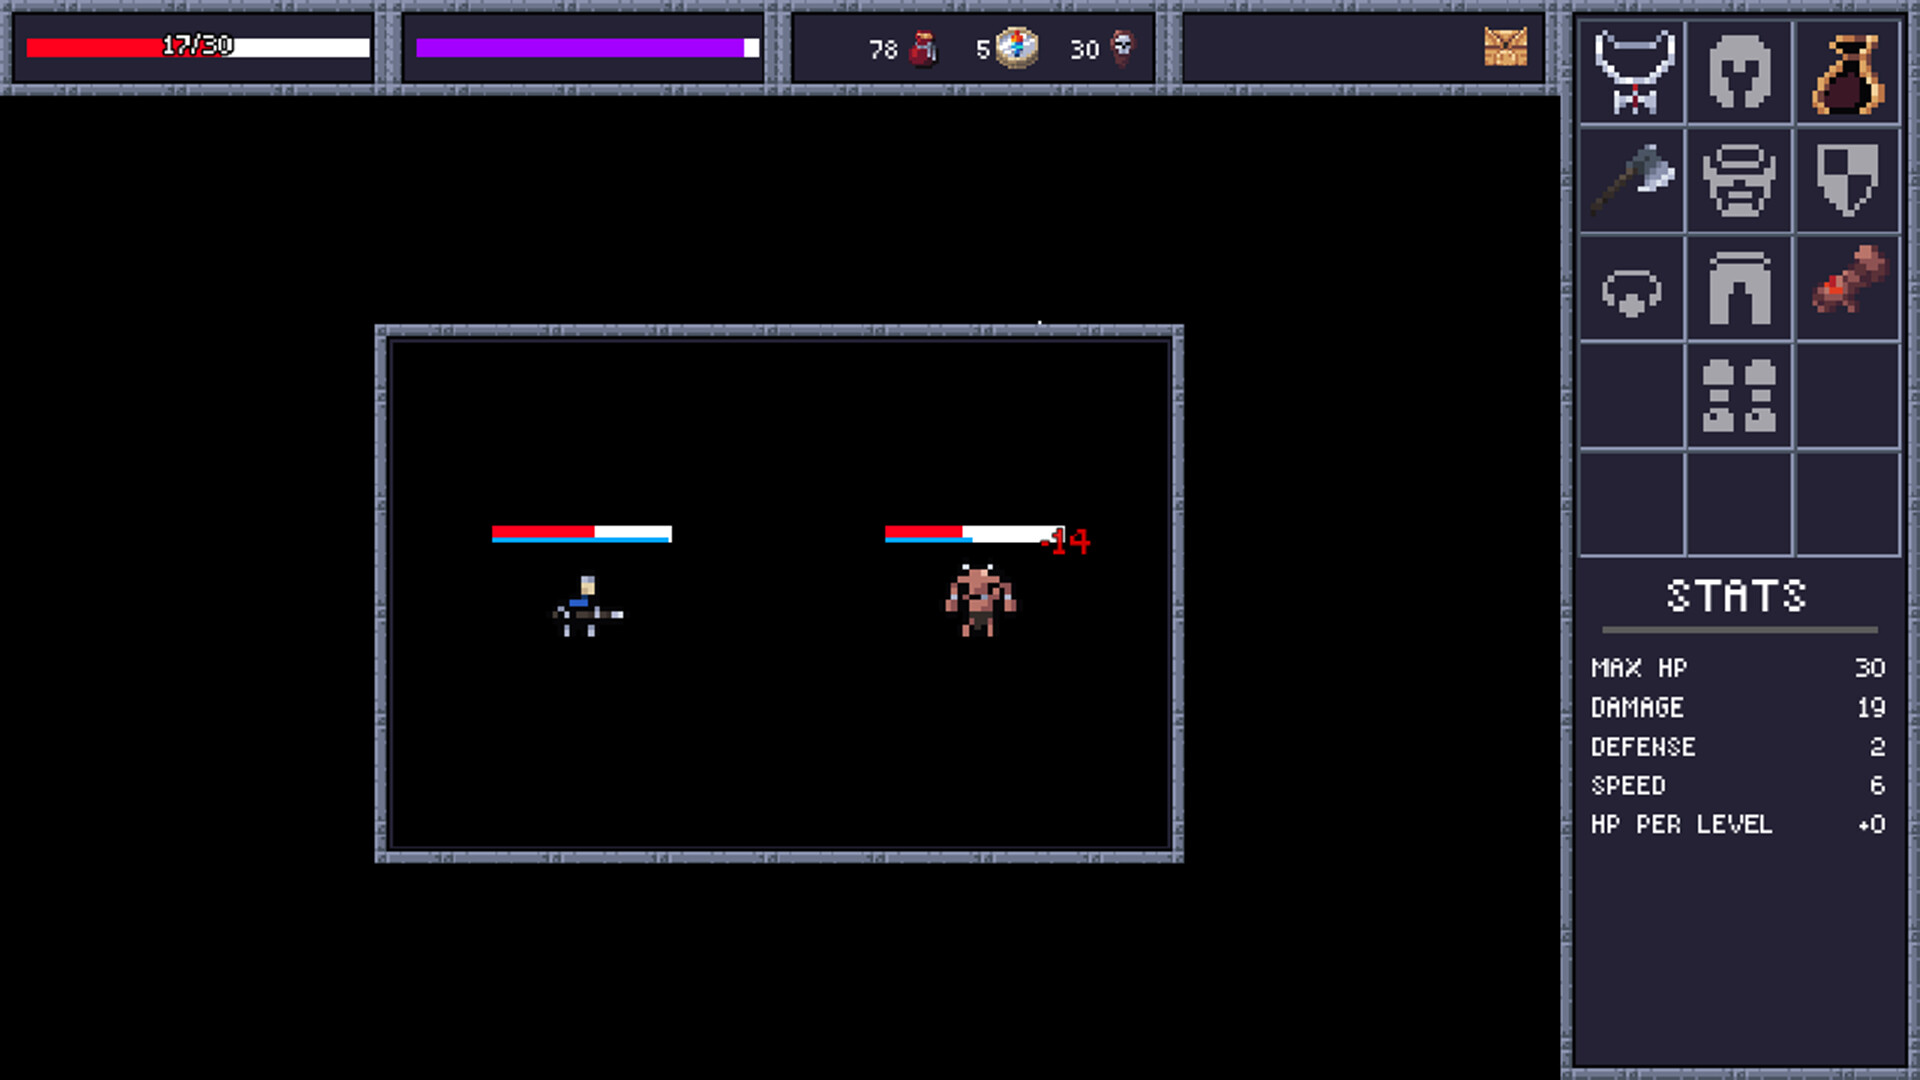Select the chest armor slot icon
This screenshot has width=1920, height=1080.
click(1739, 182)
